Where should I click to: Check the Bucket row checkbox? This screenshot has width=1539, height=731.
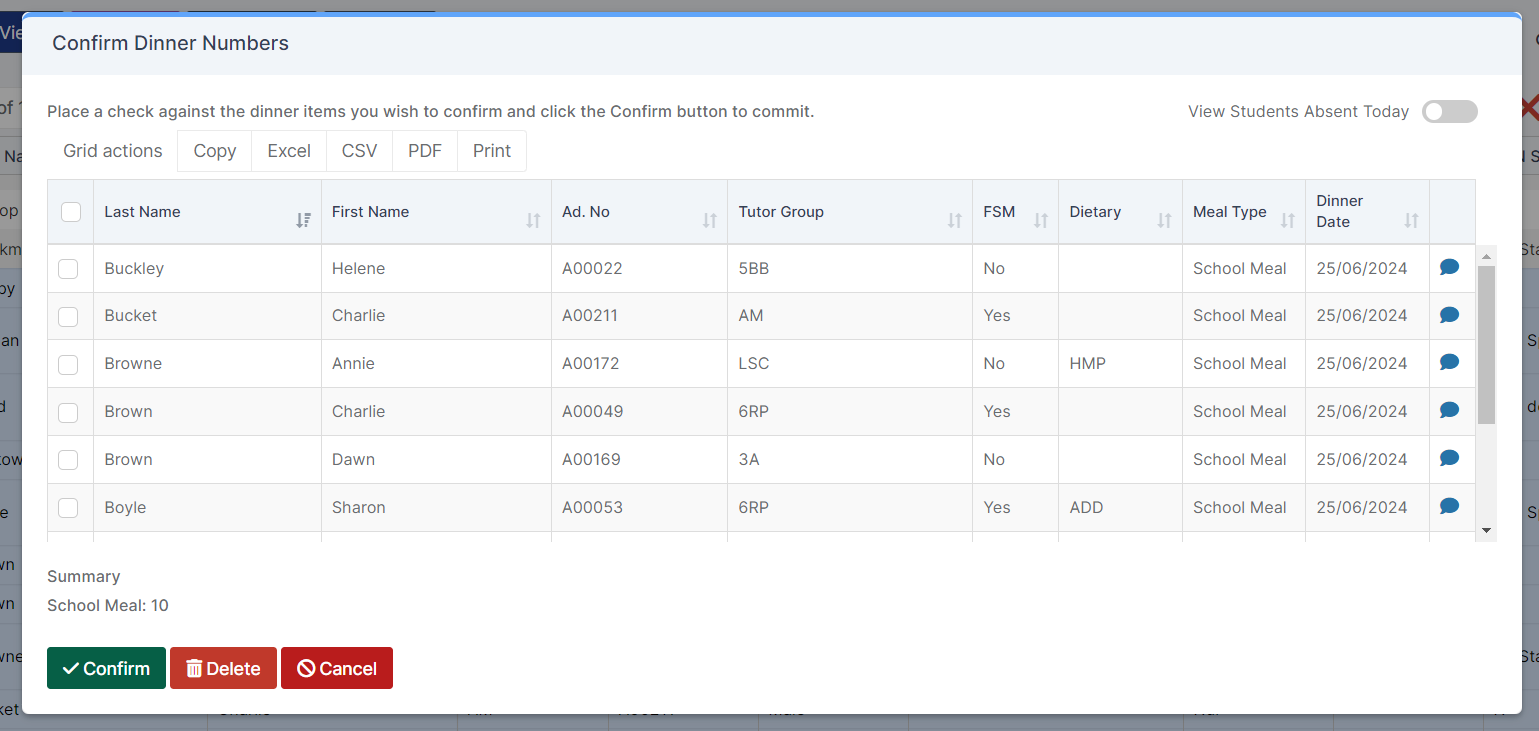[x=68, y=317]
